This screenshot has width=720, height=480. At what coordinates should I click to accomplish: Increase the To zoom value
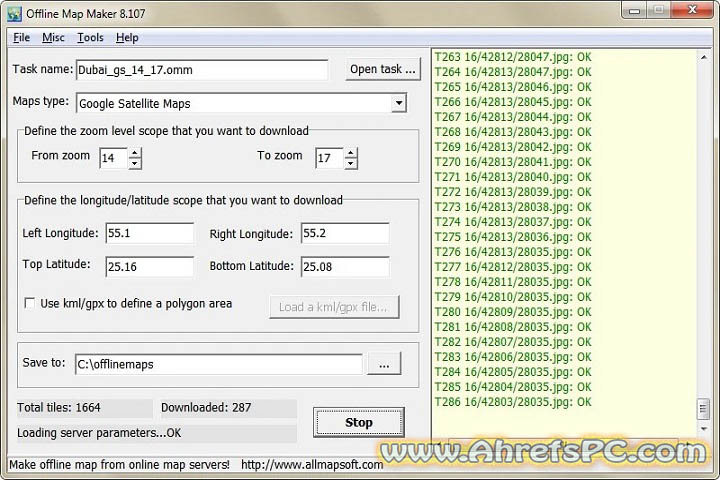click(350, 153)
